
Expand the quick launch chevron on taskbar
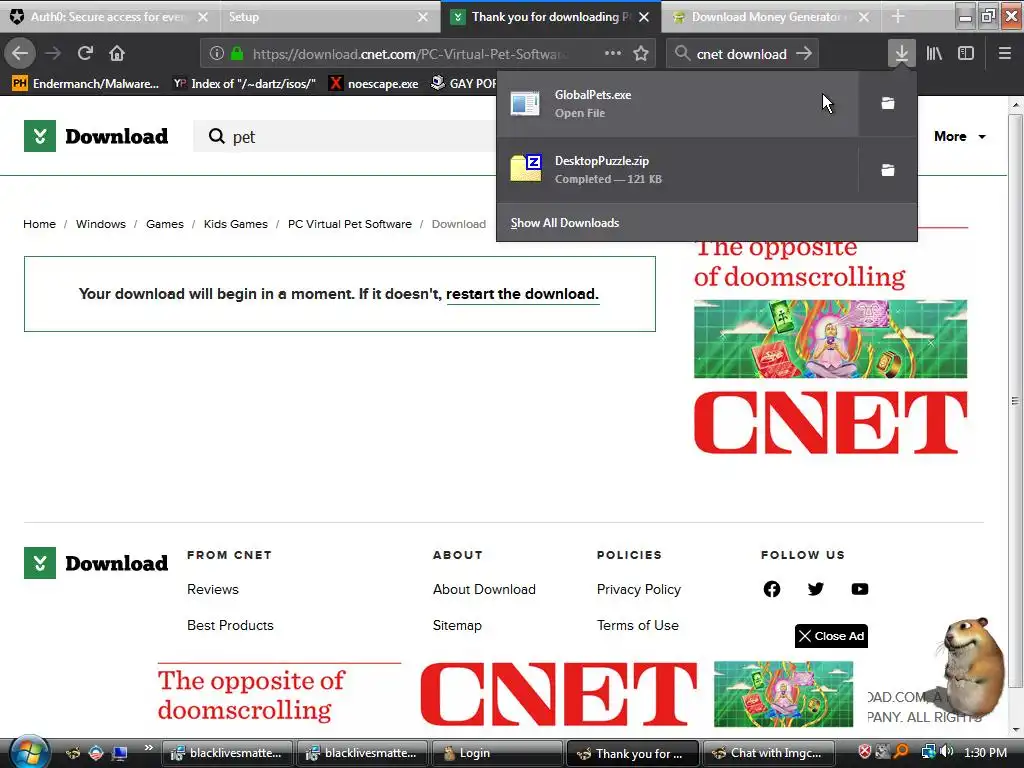coord(149,748)
